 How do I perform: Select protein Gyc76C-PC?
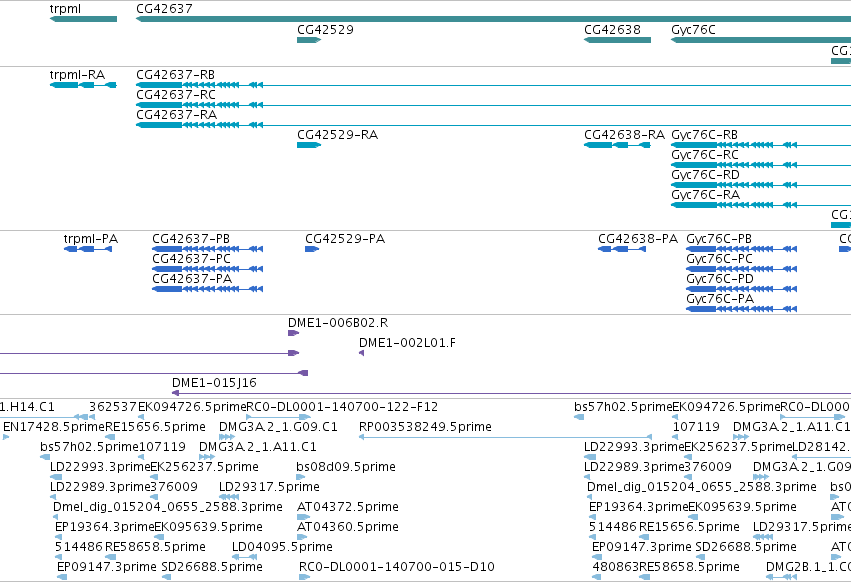tap(720, 260)
